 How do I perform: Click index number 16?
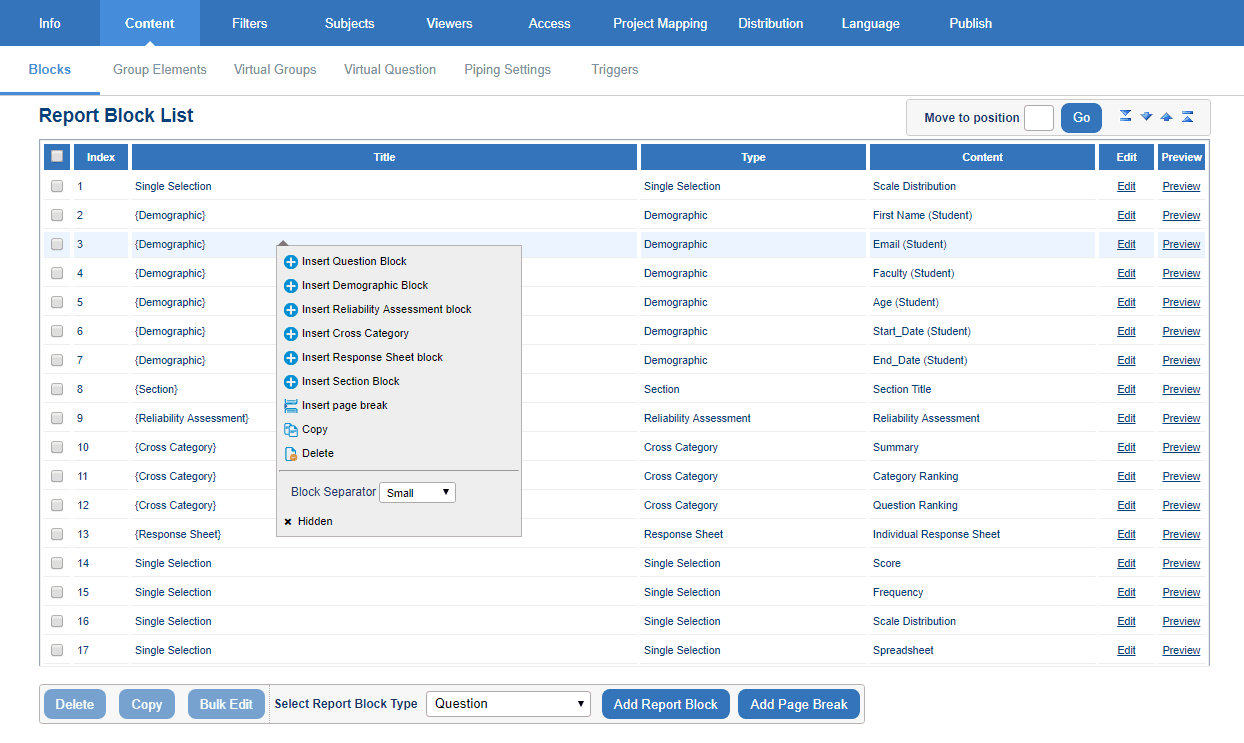83,621
